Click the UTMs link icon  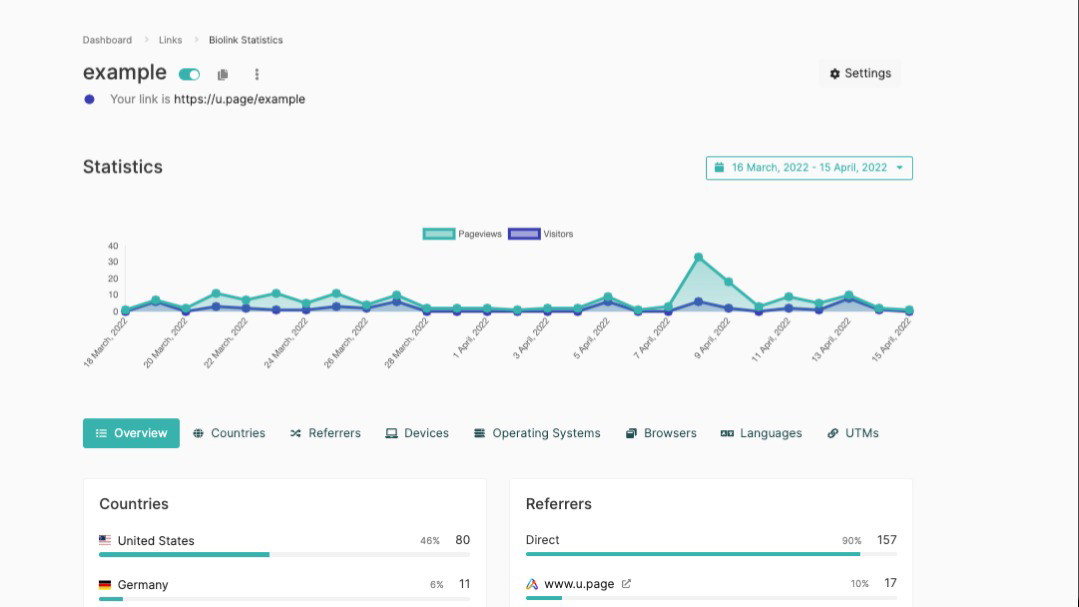[x=833, y=433]
